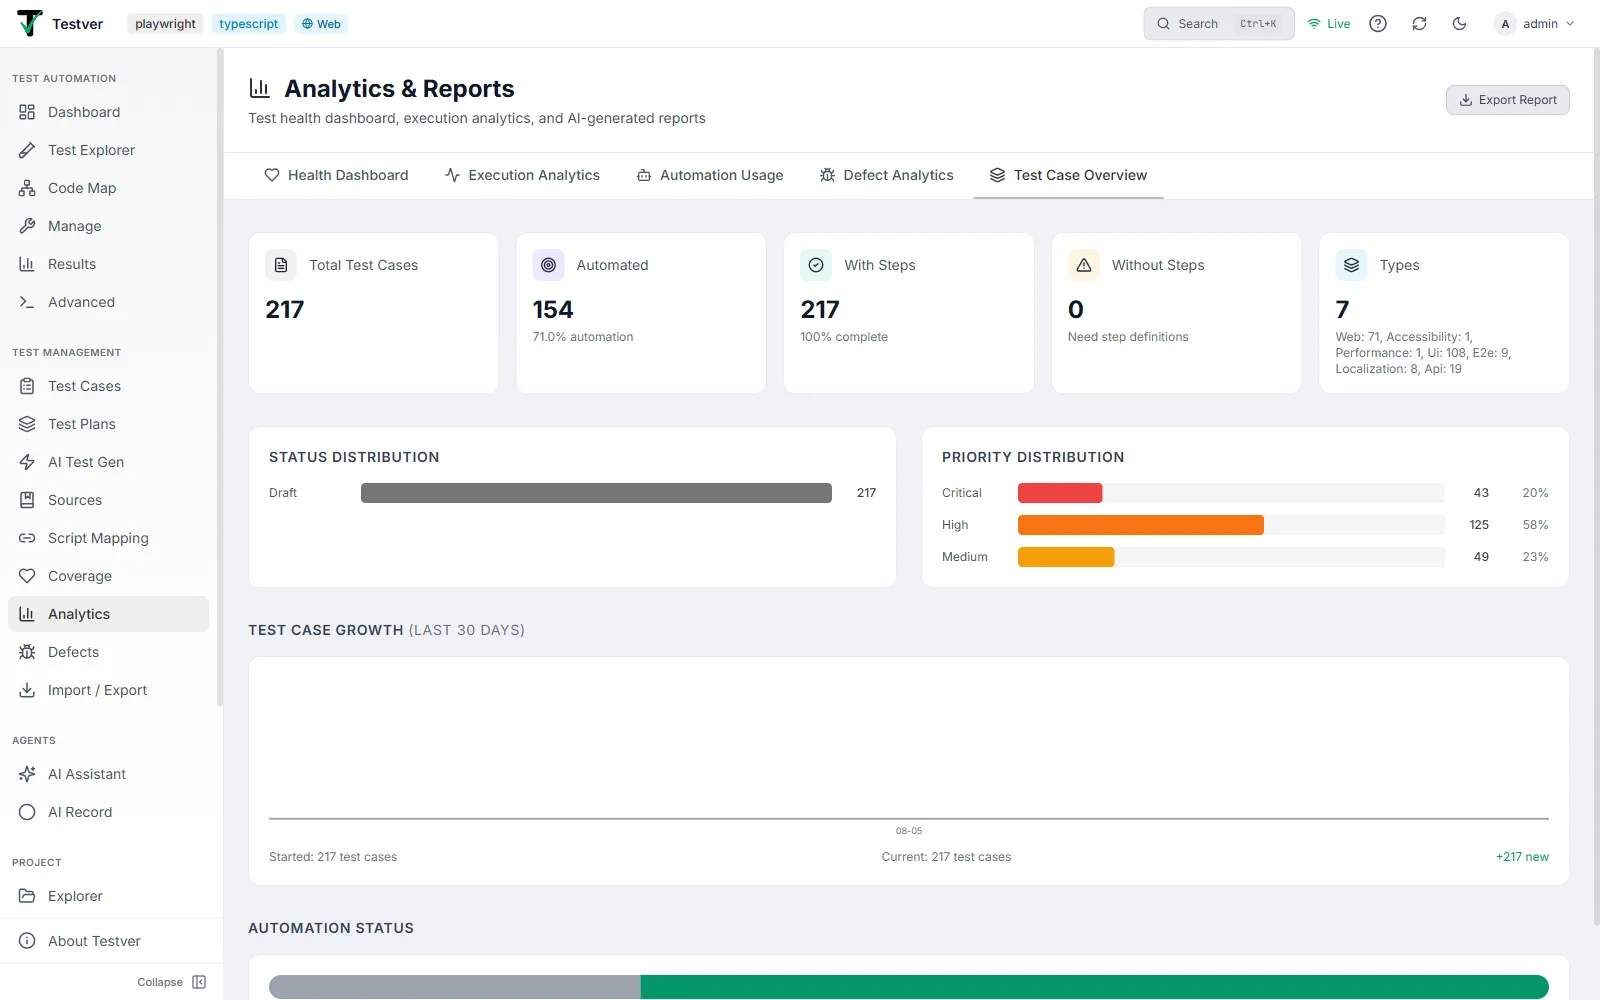Image resolution: width=1600 pixels, height=1000 pixels.
Task: Click the Defects bug icon
Action: click(x=27, y=652)
